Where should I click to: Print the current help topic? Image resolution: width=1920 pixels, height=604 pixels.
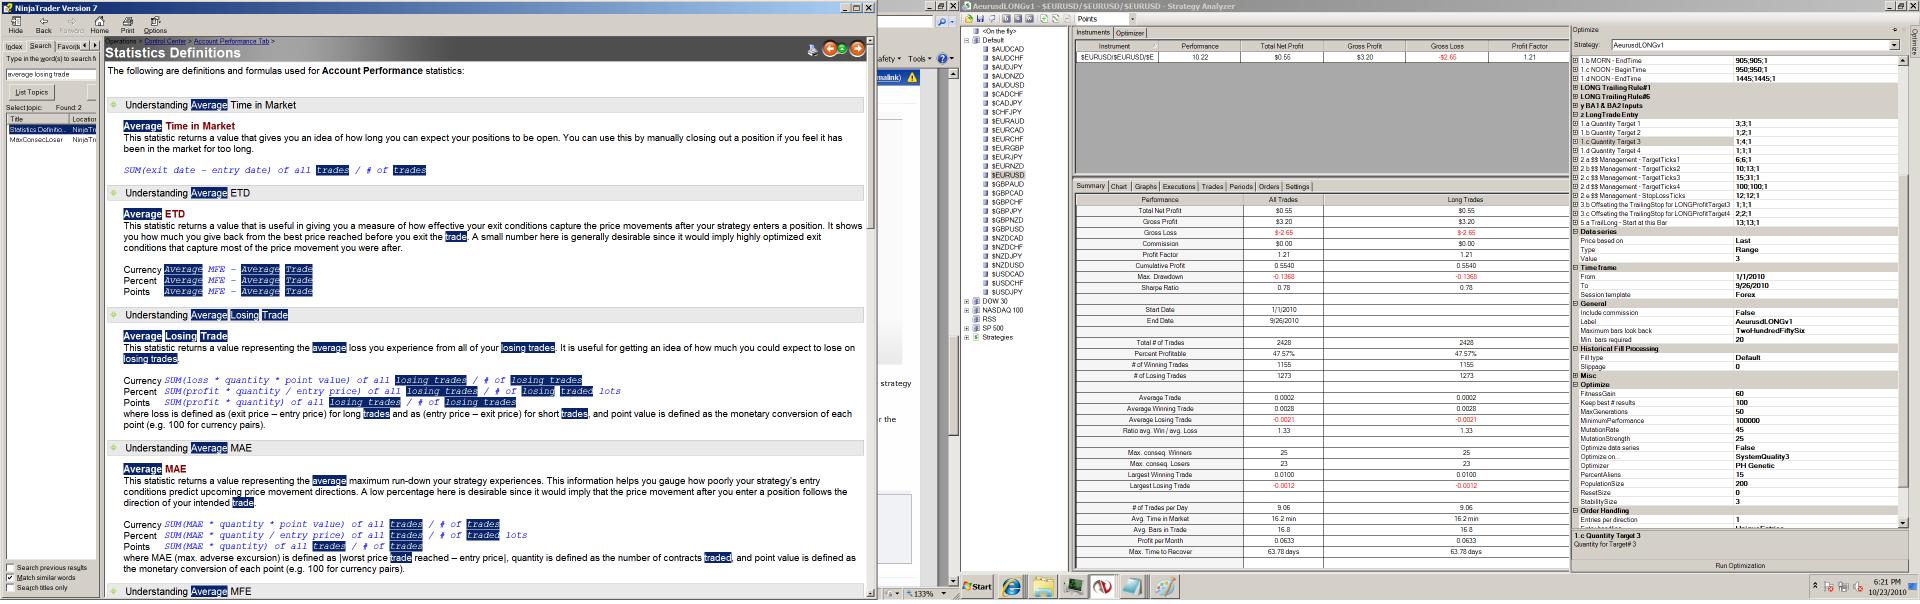127,25
